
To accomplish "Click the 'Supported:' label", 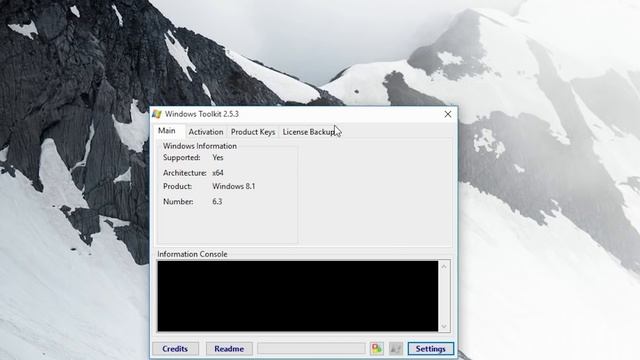I will [182, 158].
